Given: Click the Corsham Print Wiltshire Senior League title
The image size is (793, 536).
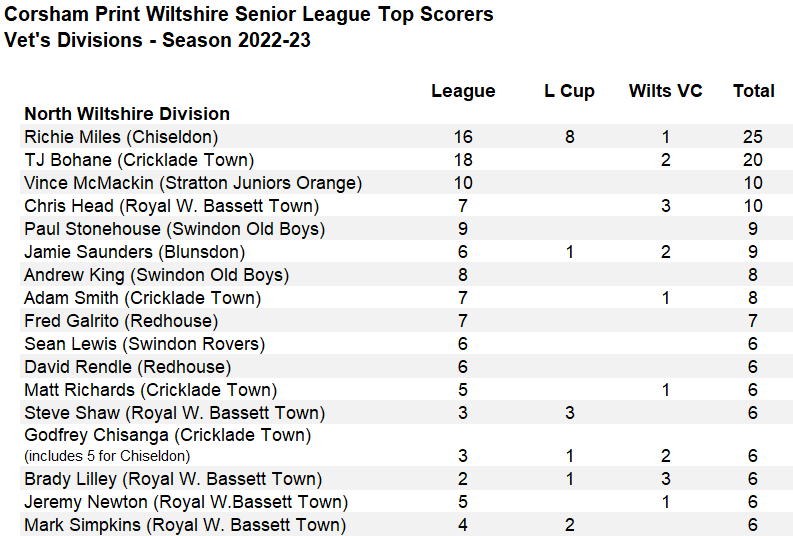Looking at the screenshot, I should 249,15.
